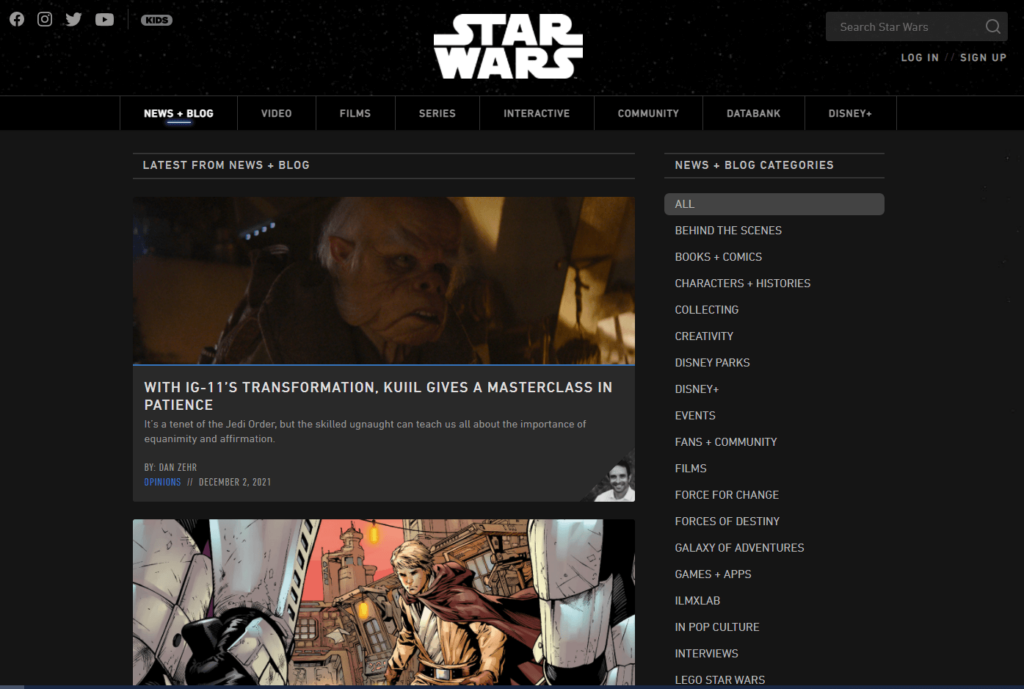Select In Pop Culture category
Viewport: 1024px width, 689px height.
click(x=716, y=627)
